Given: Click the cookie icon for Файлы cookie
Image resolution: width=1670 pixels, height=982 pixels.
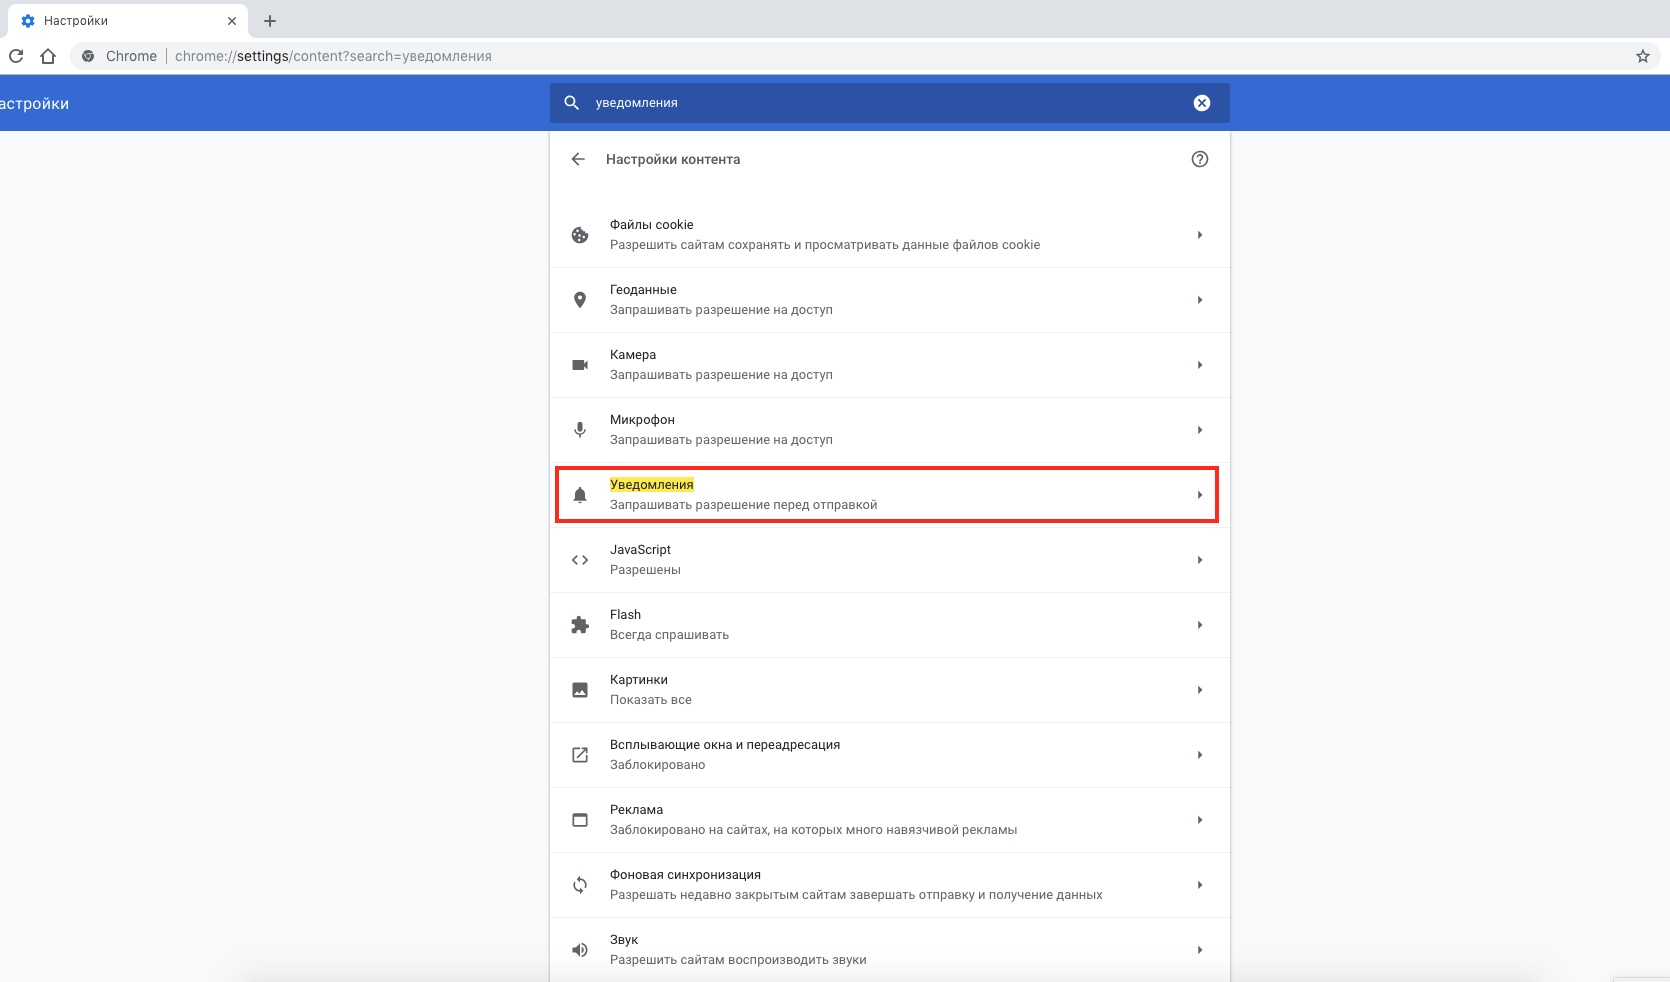Looking at the screenshot, I should coord(580,235).
